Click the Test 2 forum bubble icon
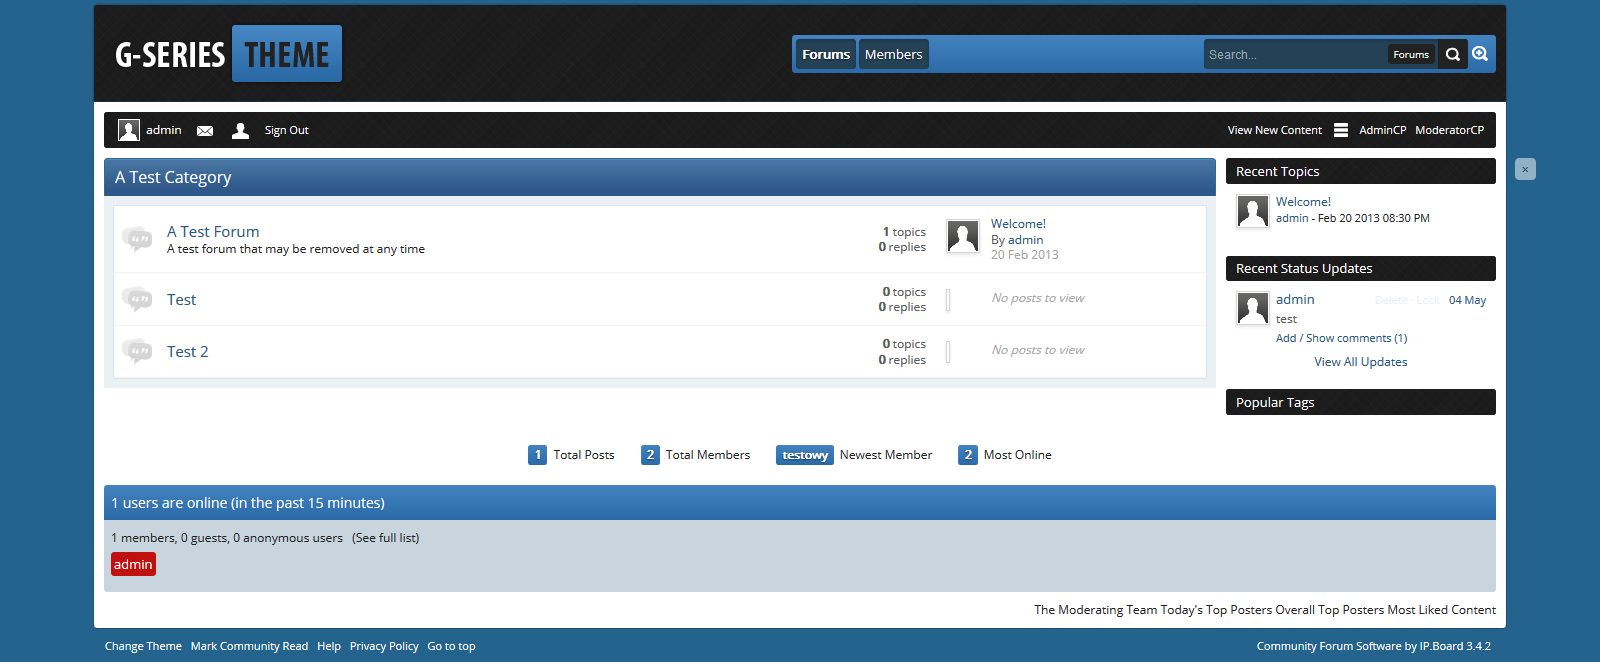 tap(136, 351)
